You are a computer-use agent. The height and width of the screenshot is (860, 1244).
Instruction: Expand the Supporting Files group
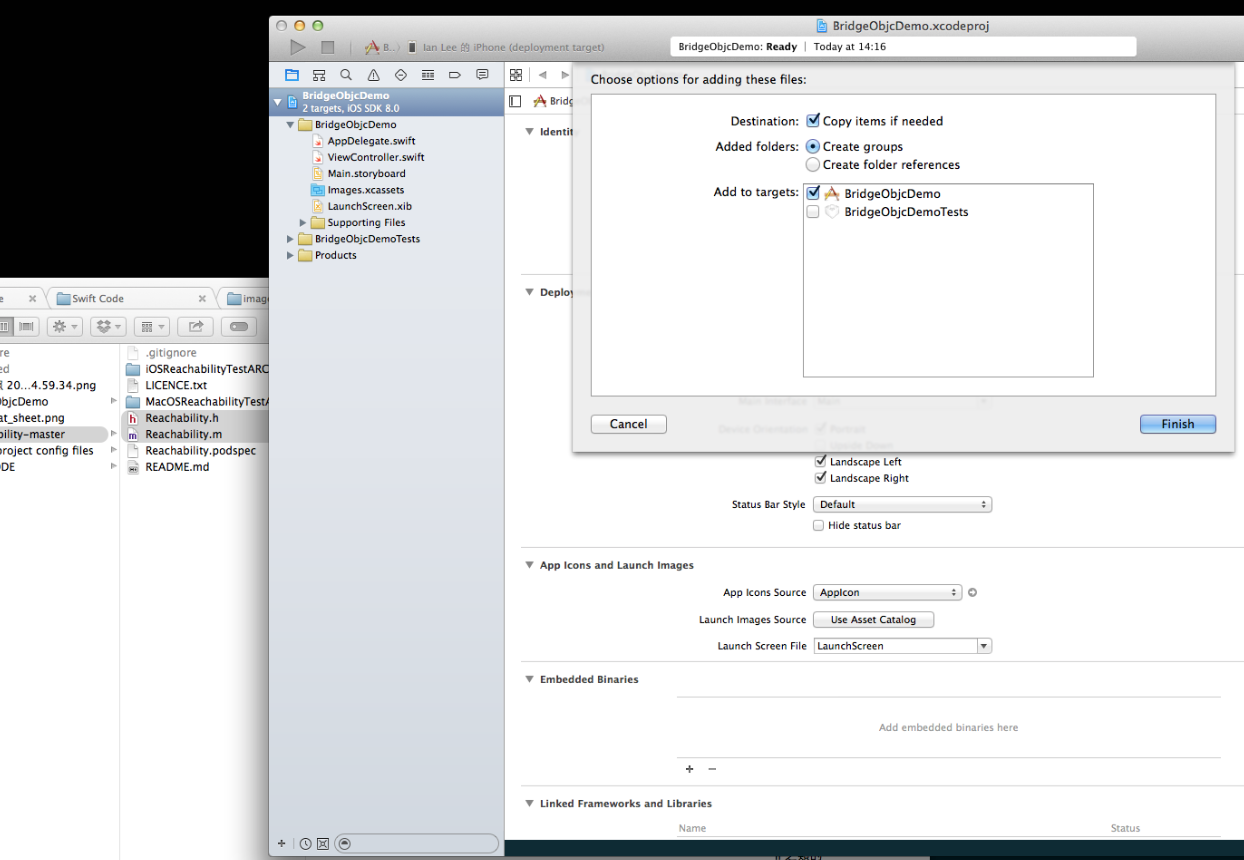pos(304,223)
